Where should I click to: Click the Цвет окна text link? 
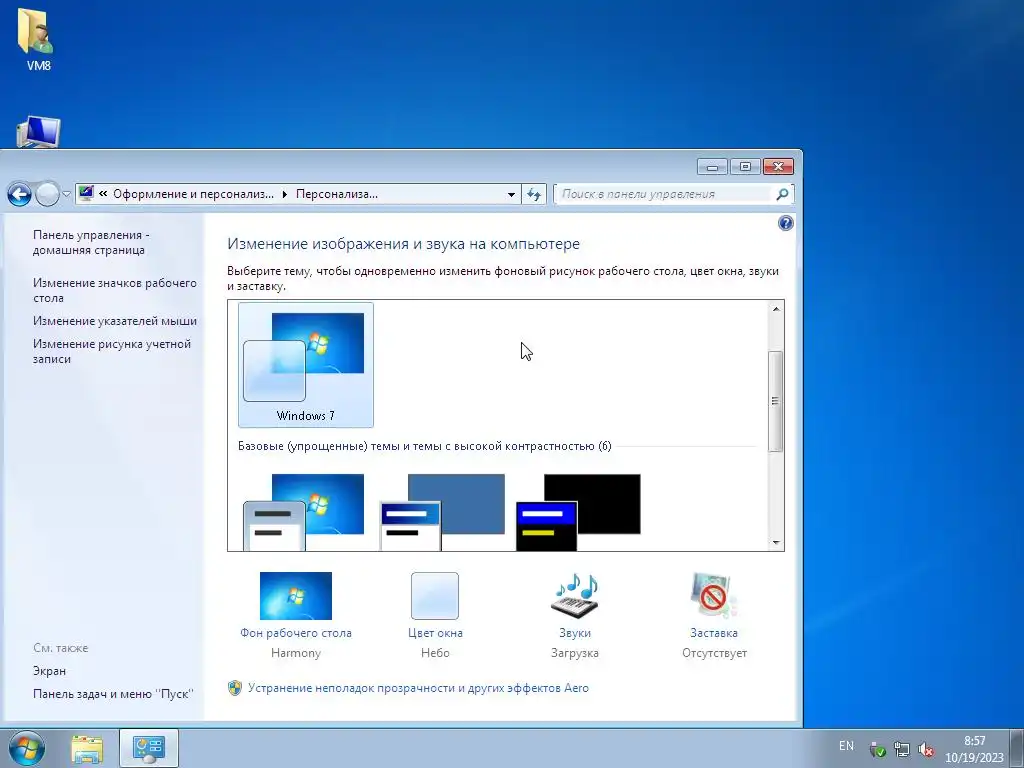click(435, 633)
